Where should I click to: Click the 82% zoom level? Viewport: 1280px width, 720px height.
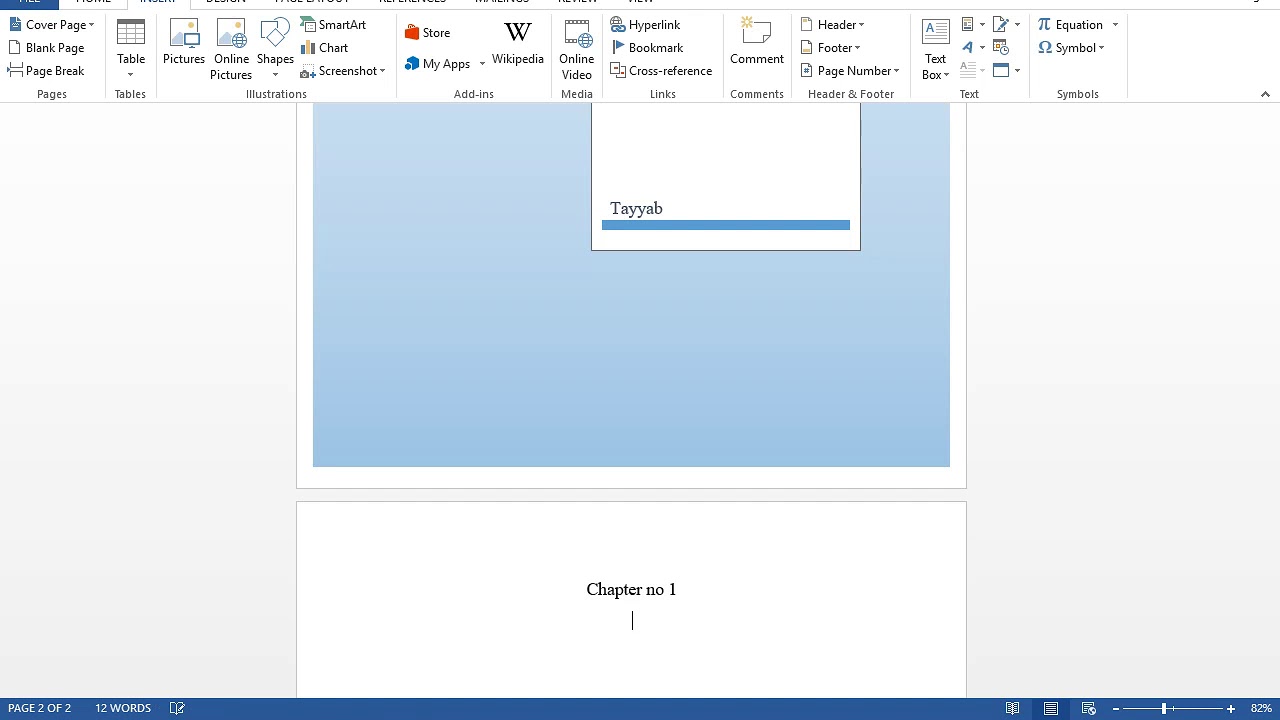(x=1261, y=708)
